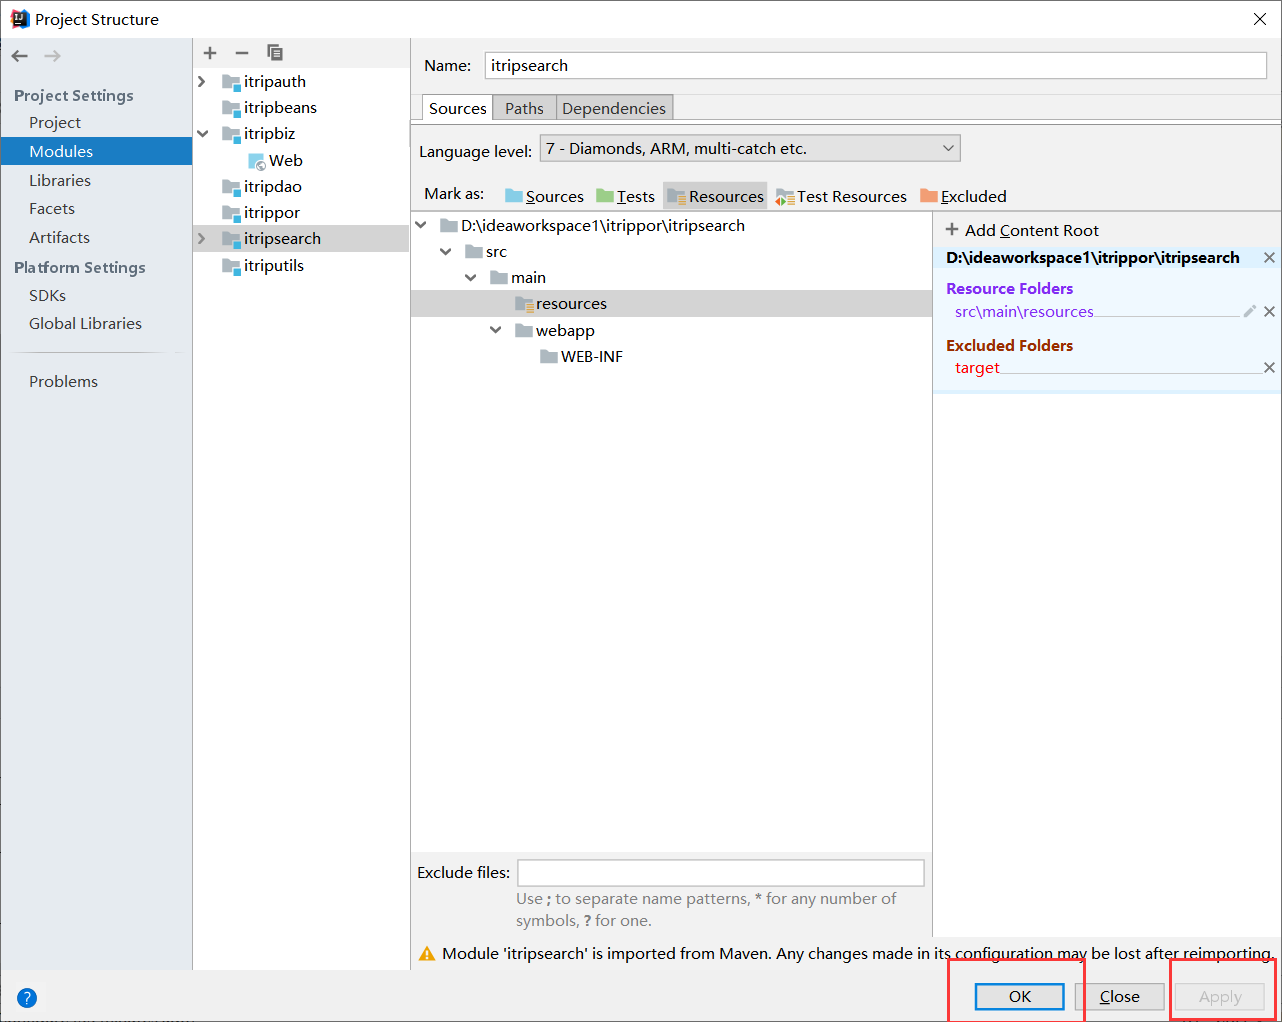Copy the selected module using the copy icon

tap(275, 53)
